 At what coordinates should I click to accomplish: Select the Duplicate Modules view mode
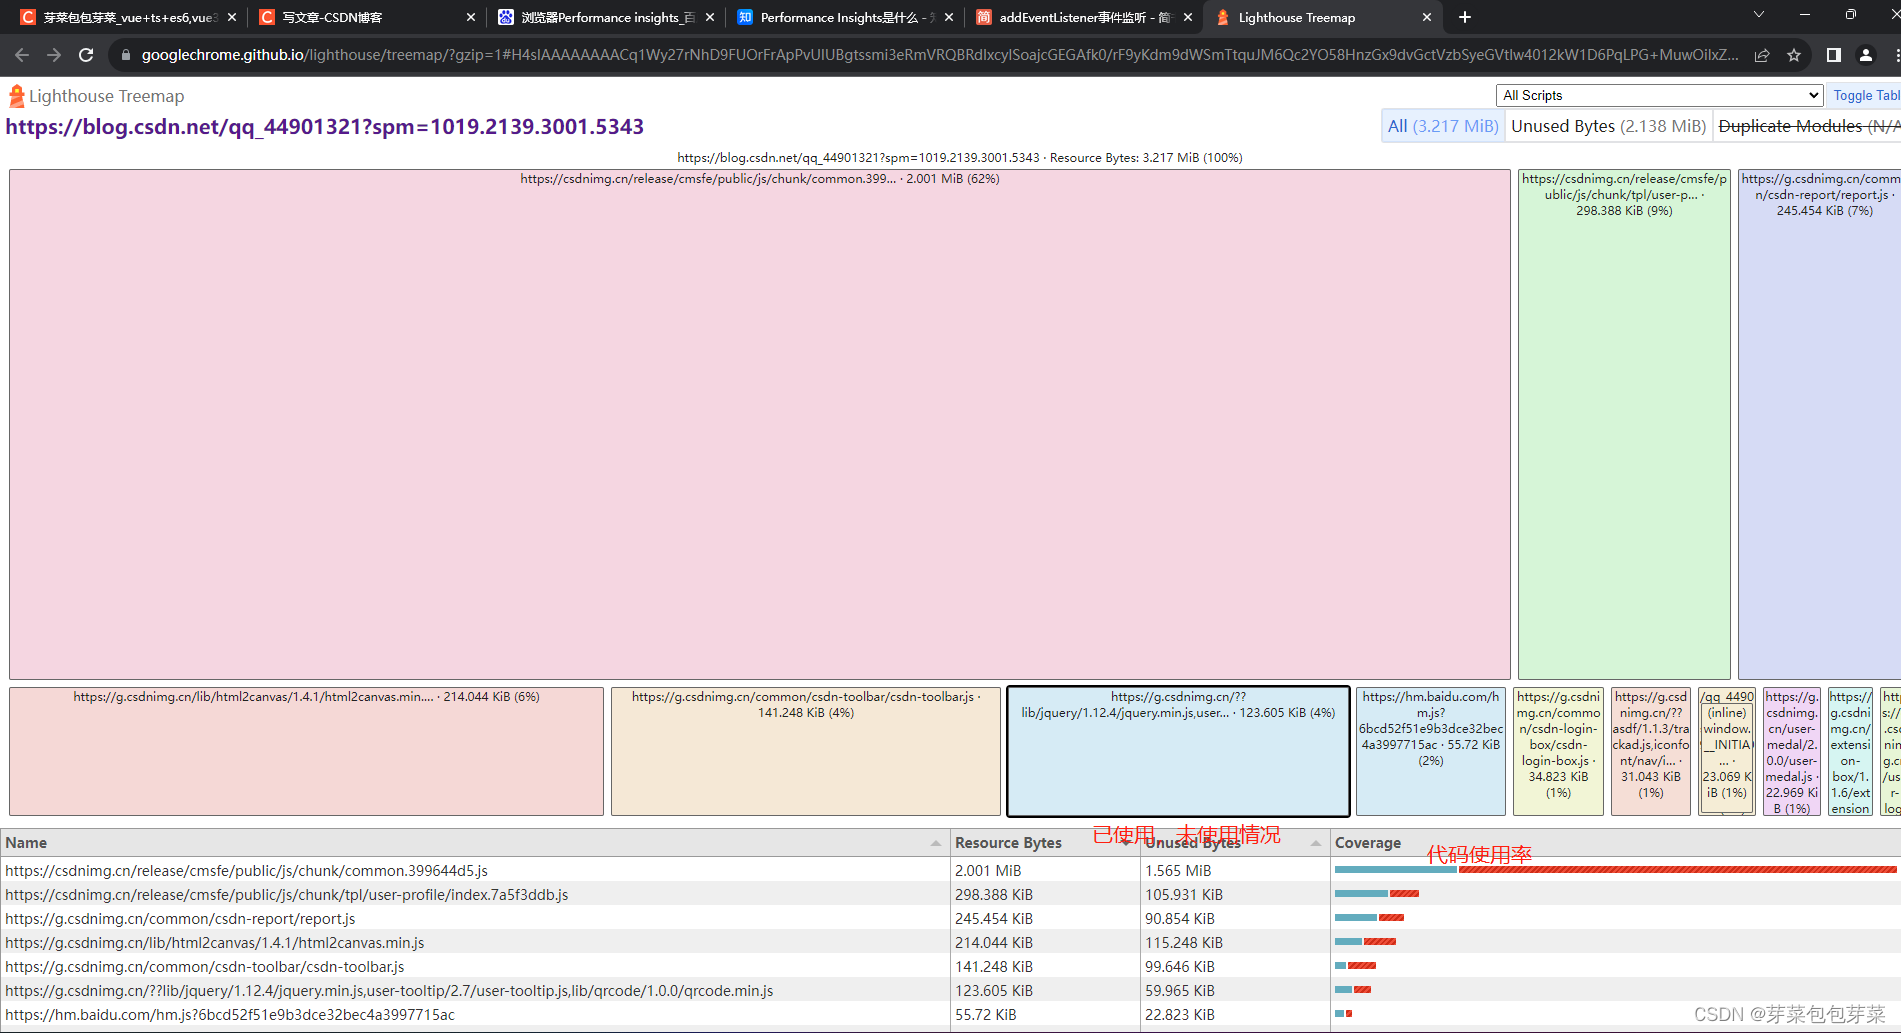click(x=1806, y=126)
